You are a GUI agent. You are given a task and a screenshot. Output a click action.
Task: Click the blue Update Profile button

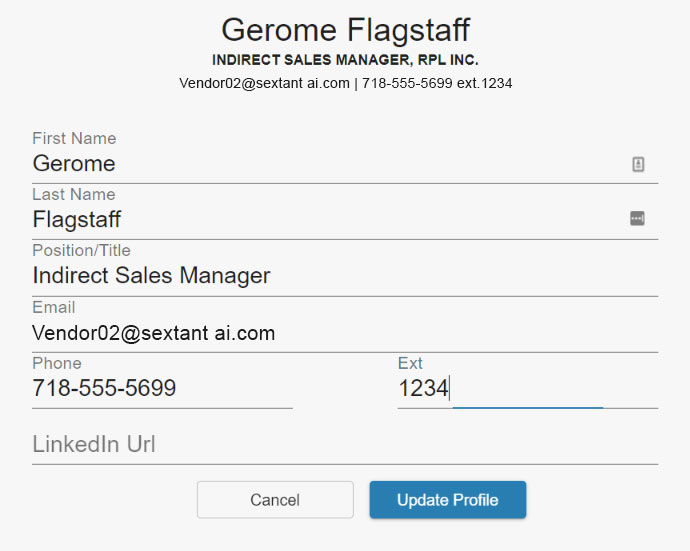[447, 500]
